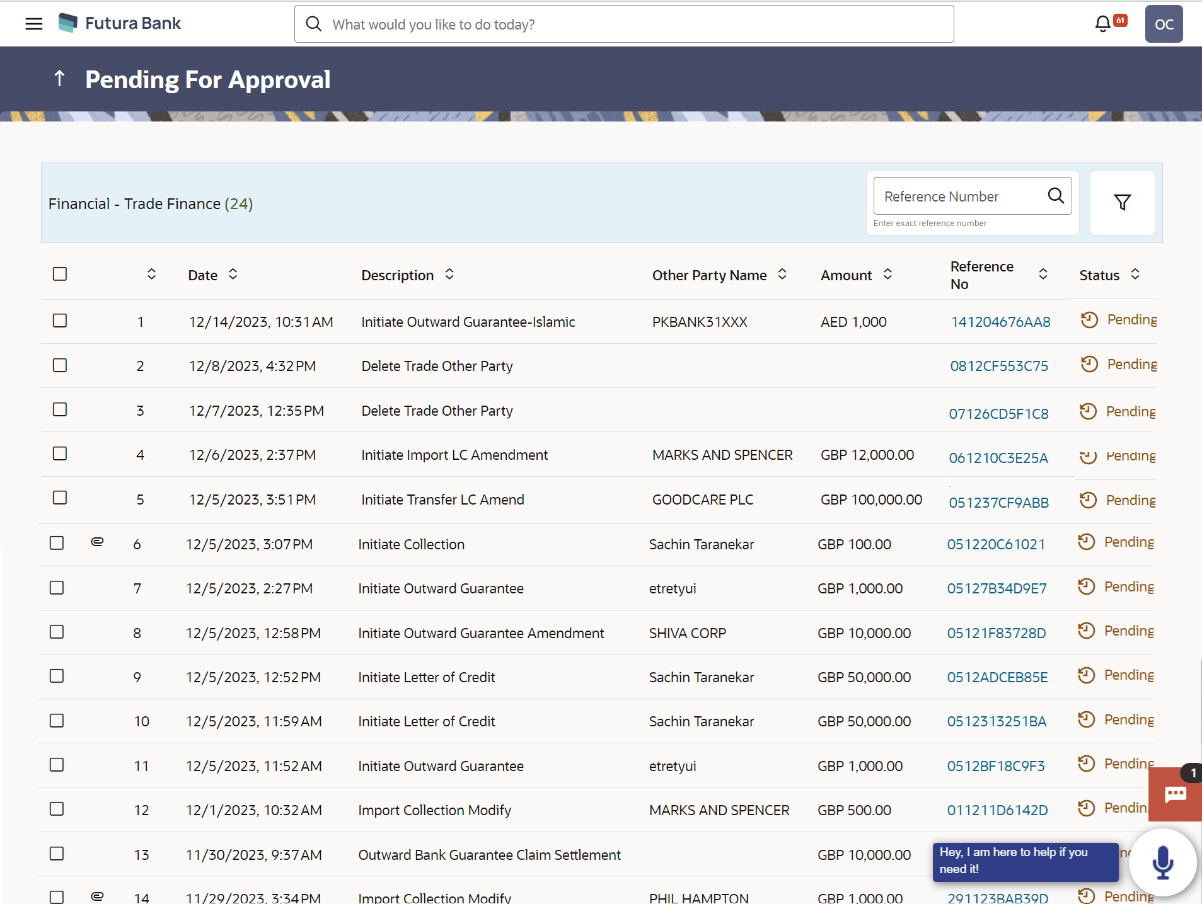The height and width of the screenshot is (904, 1202).
Task: Click the Futura Bank logo
Action: tap(120, 23)
